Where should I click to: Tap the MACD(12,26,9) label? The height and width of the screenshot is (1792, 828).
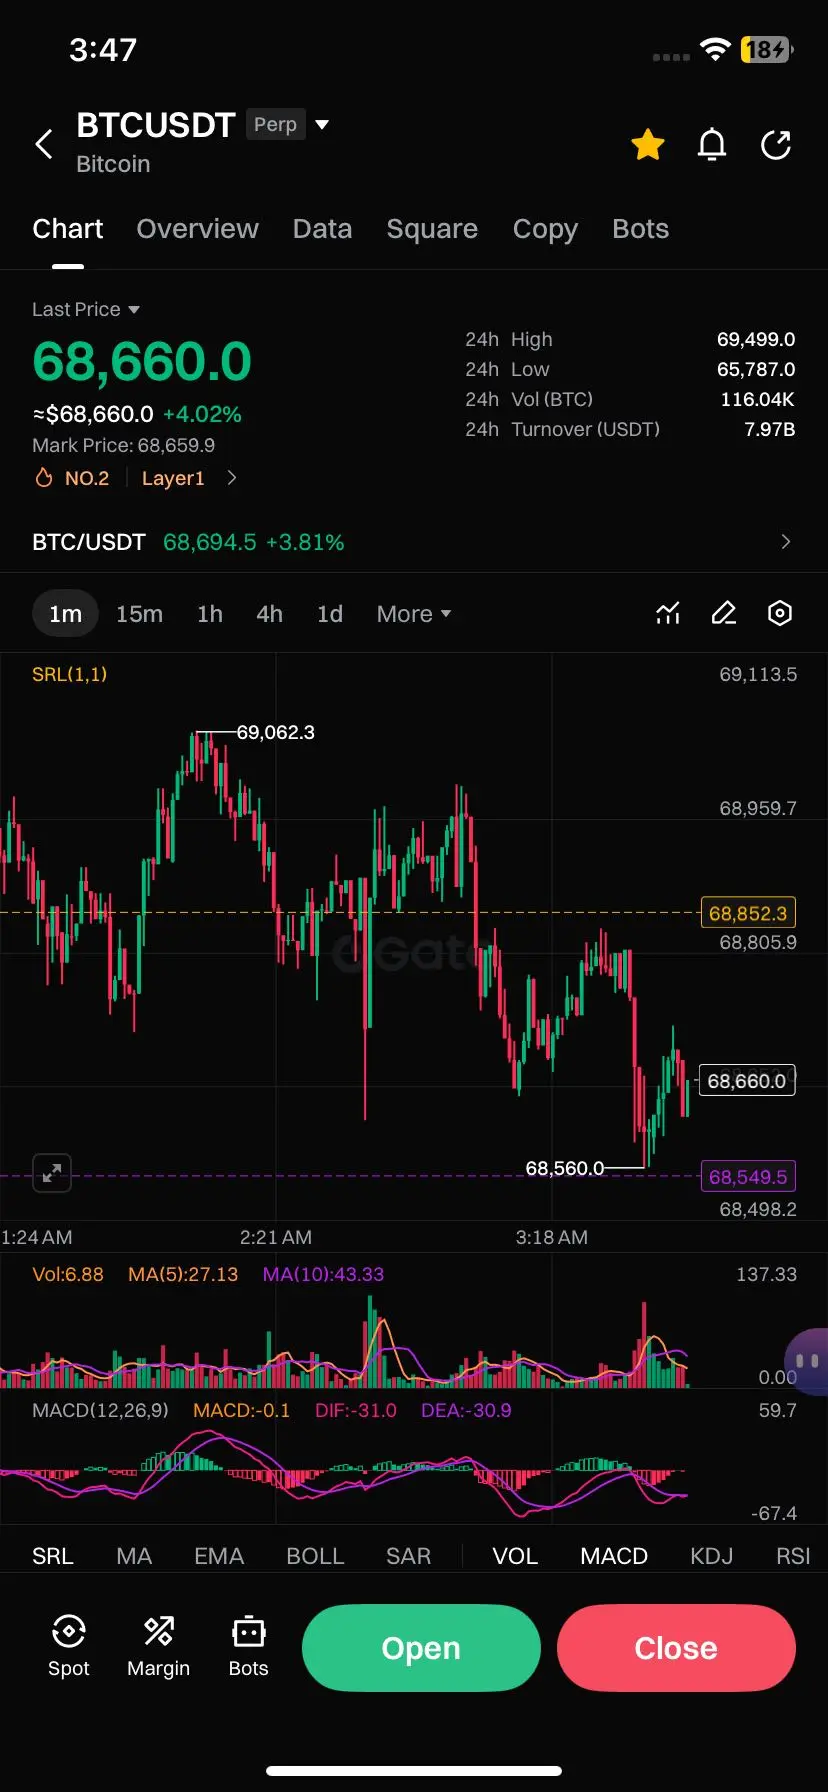100,1410
